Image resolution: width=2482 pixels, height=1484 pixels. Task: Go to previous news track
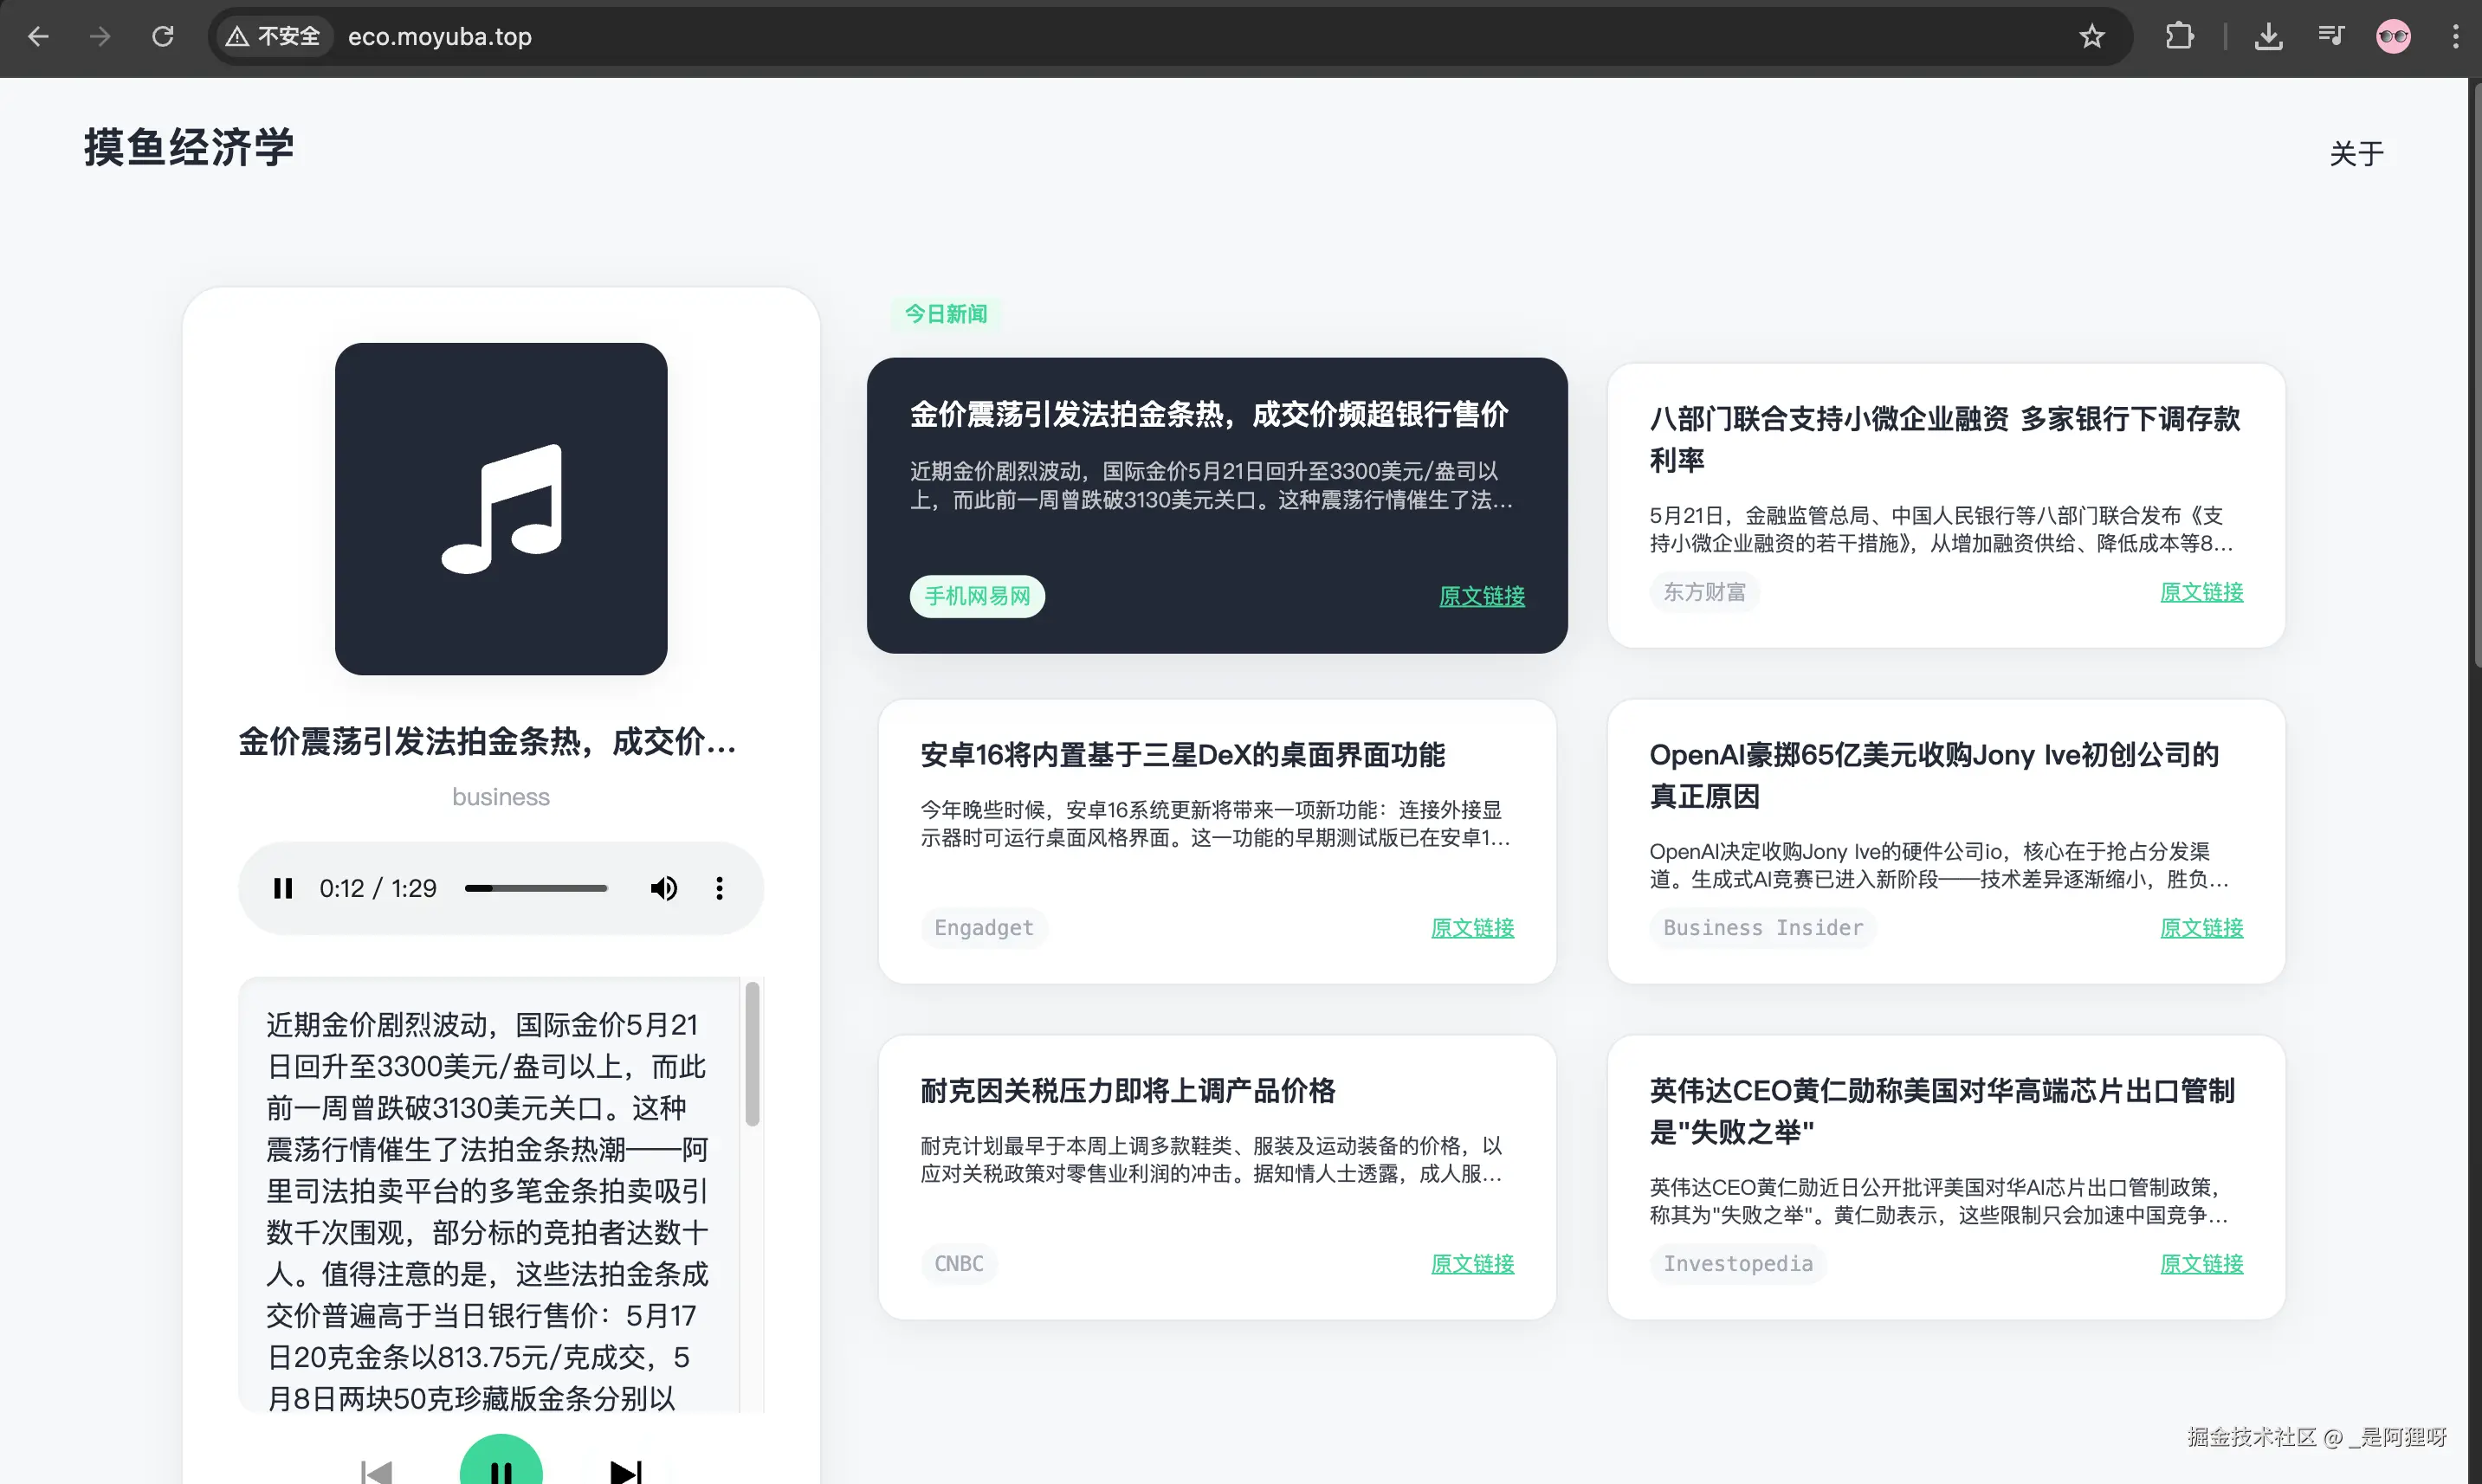click(x=377, y=1471)
